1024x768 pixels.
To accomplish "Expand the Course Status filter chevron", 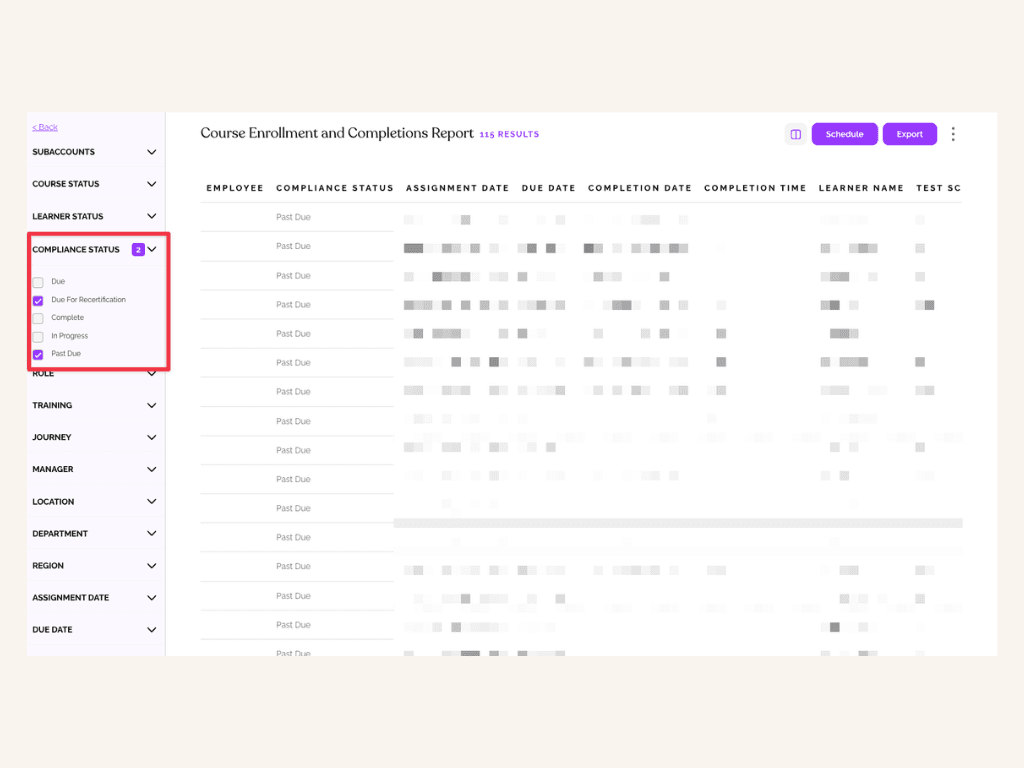I will 152,184.
